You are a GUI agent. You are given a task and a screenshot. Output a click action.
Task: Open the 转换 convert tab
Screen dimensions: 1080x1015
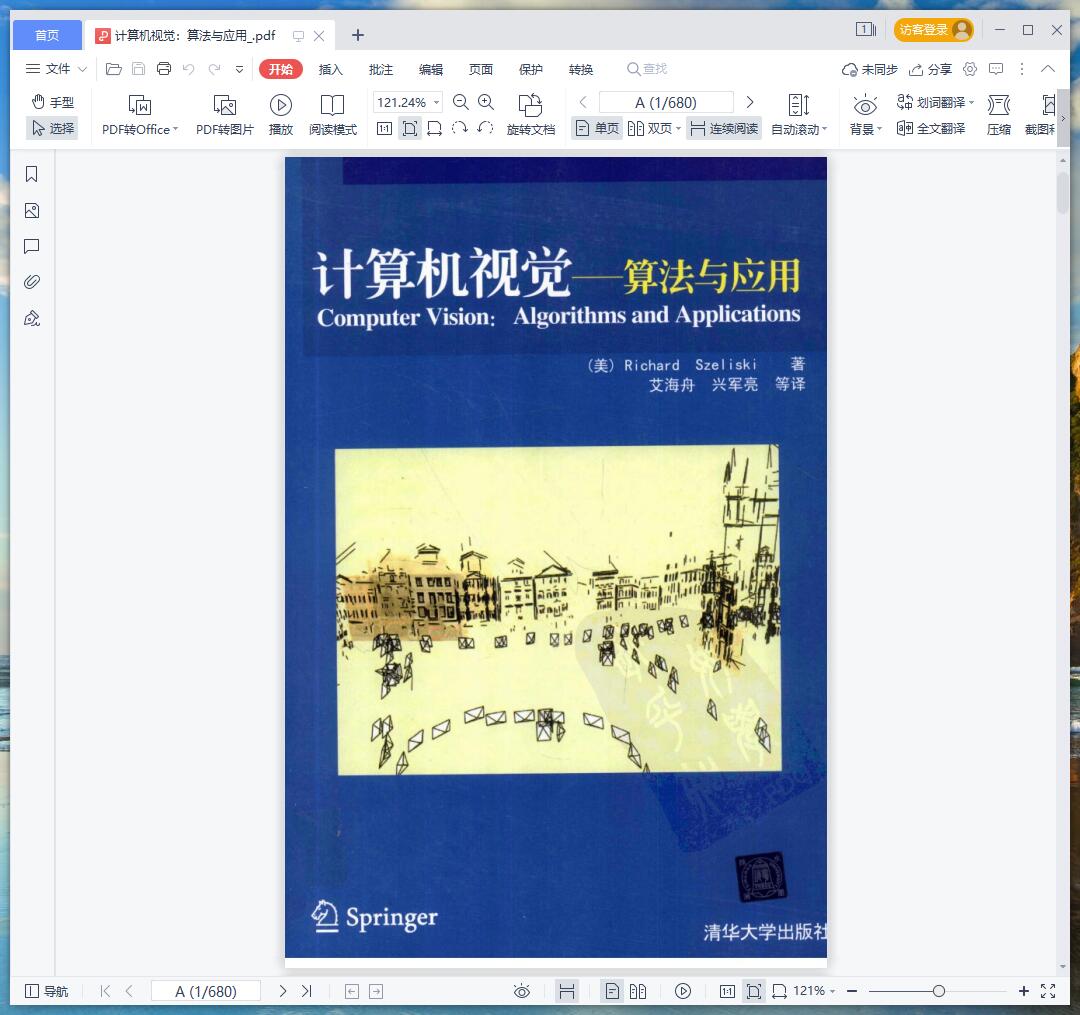[581, 69]
